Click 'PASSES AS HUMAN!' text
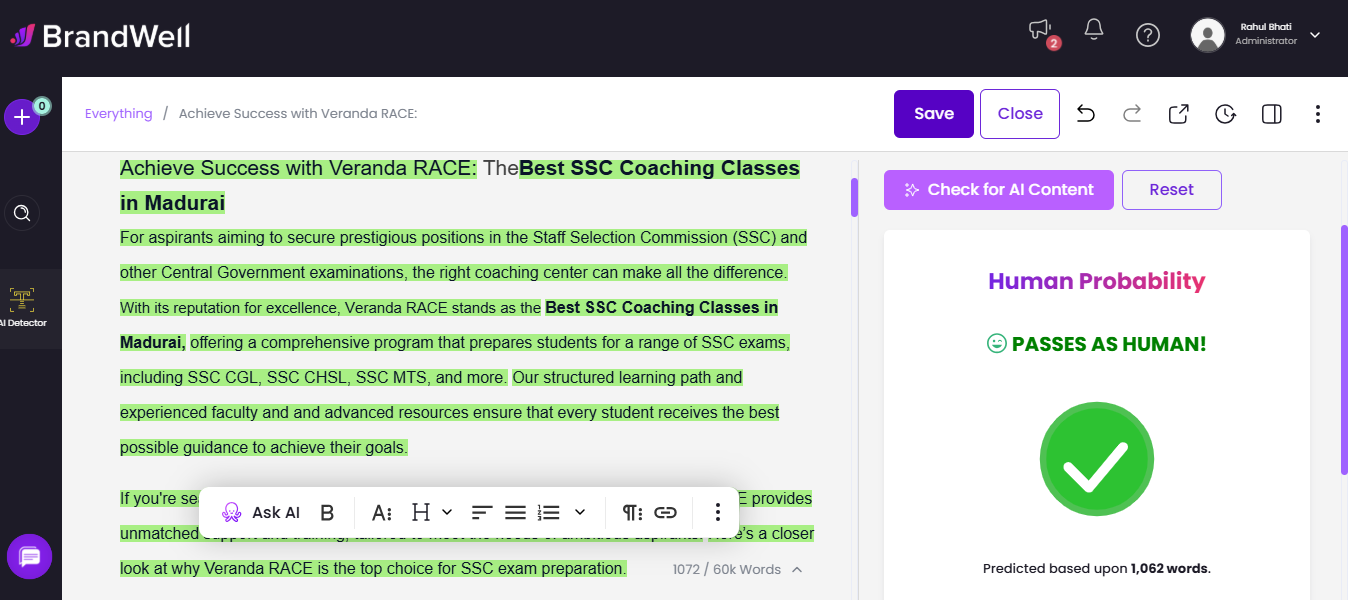 click(1109, 344)
